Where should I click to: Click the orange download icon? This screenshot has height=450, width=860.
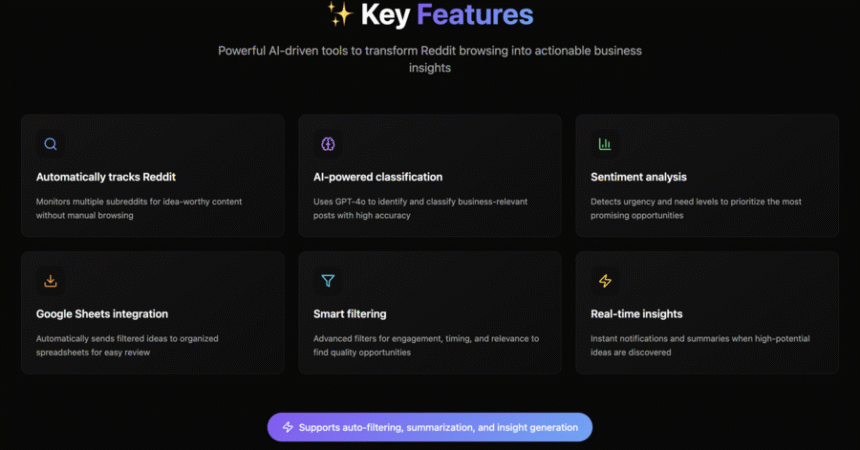(50, 281)
